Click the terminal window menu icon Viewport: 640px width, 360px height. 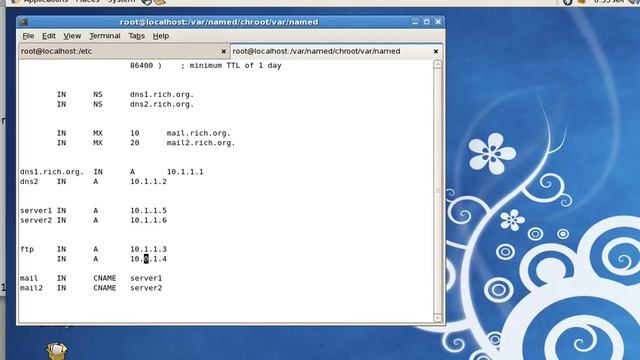[x=23, y=22]
